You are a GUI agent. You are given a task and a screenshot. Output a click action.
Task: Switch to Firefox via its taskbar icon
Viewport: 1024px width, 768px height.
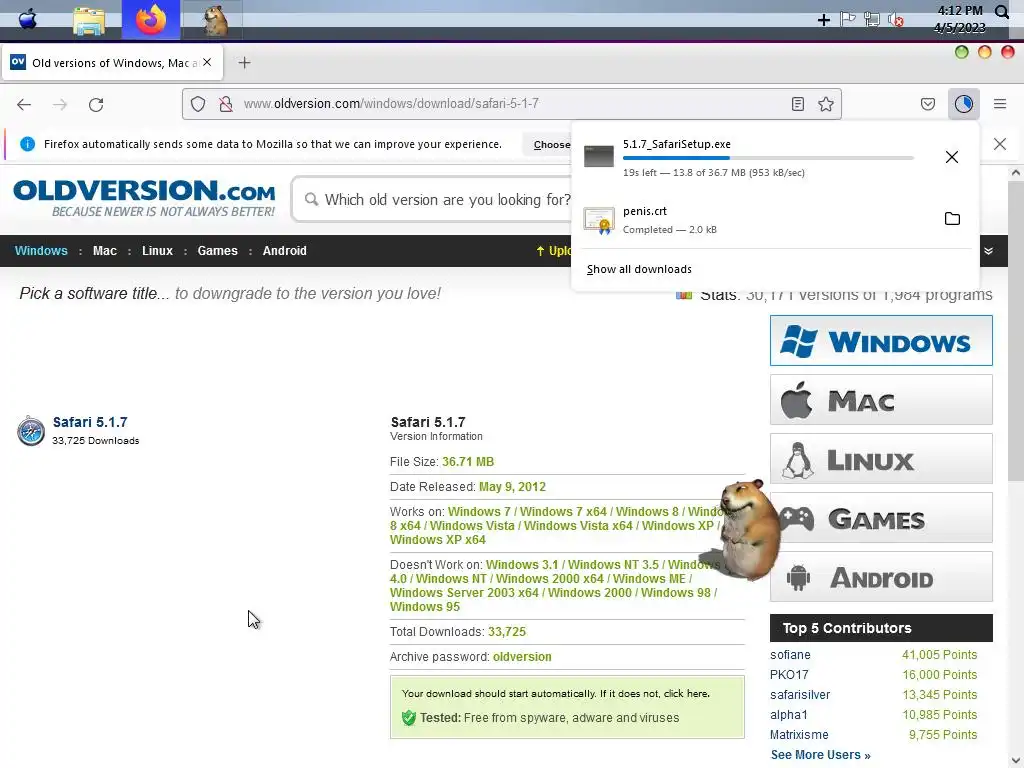coord(151,20)
